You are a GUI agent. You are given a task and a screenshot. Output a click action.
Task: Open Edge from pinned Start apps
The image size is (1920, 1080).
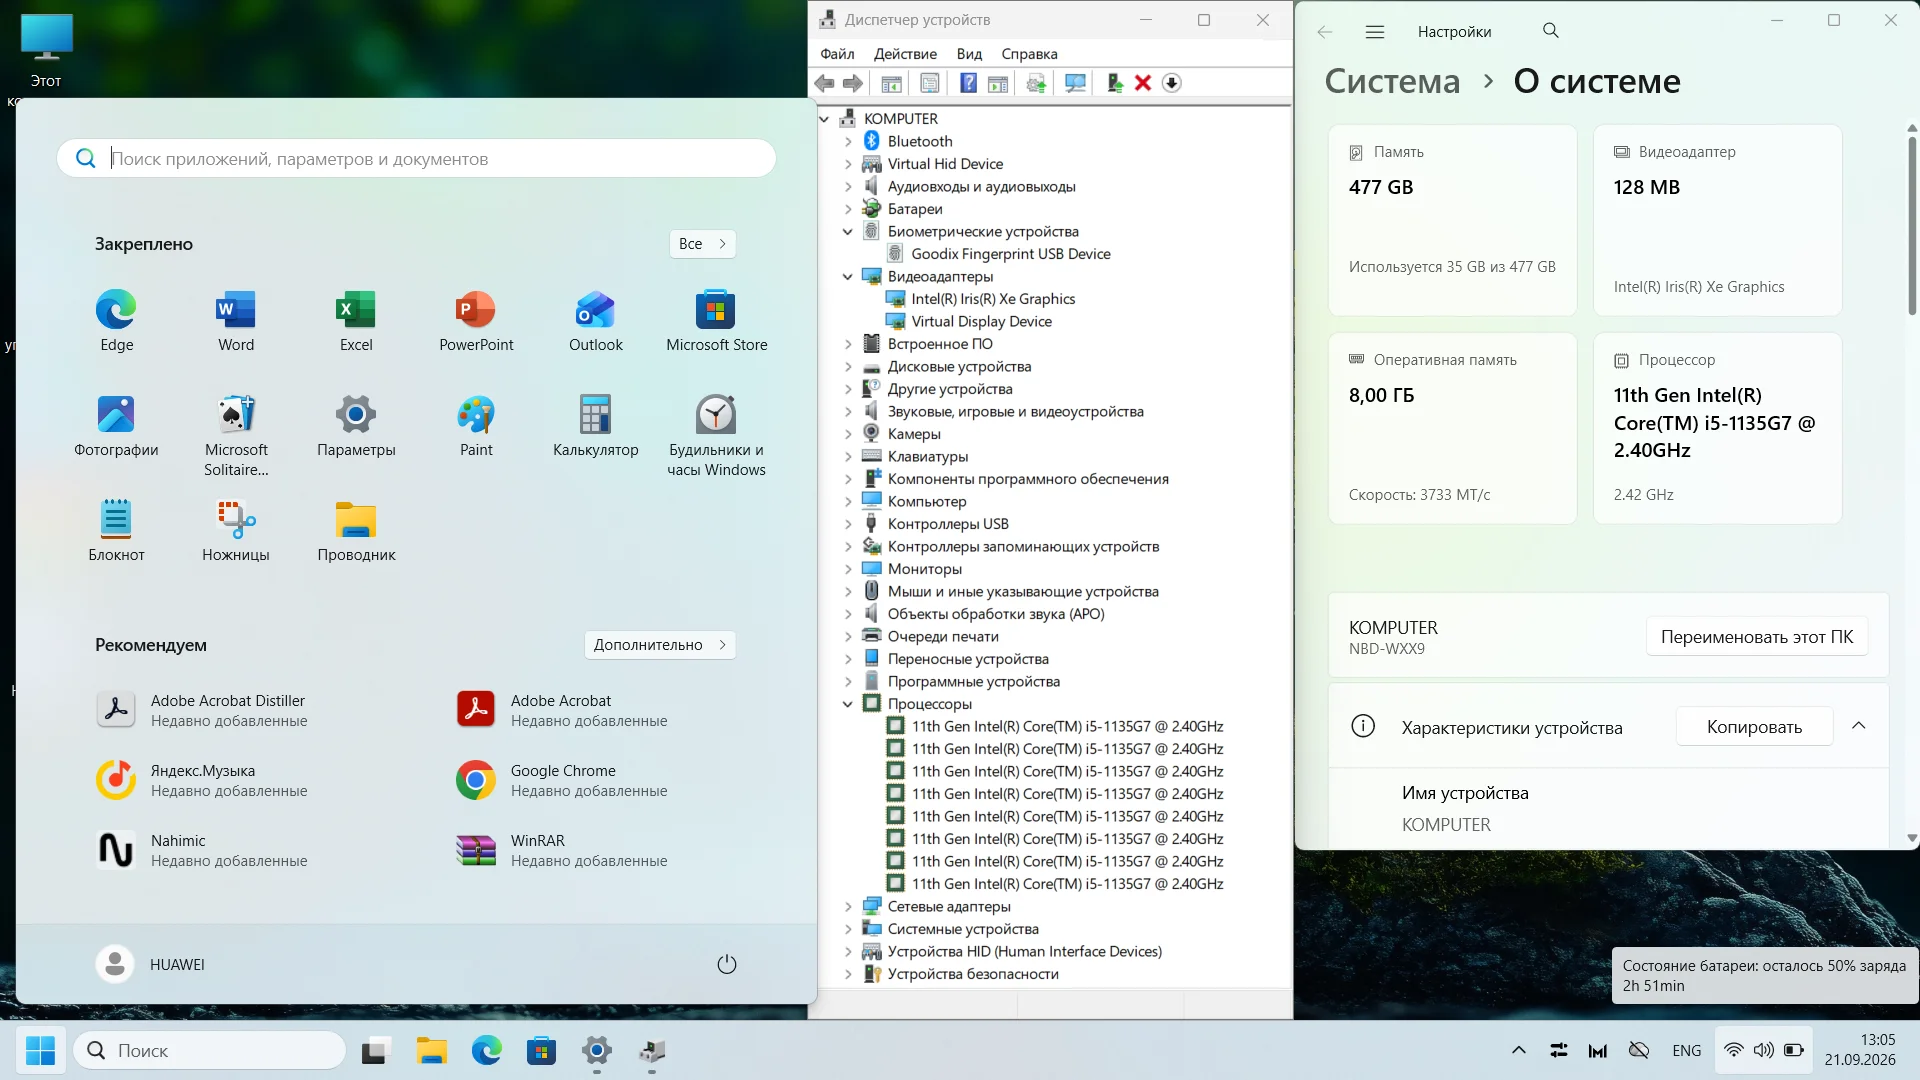tap(116, 321)
